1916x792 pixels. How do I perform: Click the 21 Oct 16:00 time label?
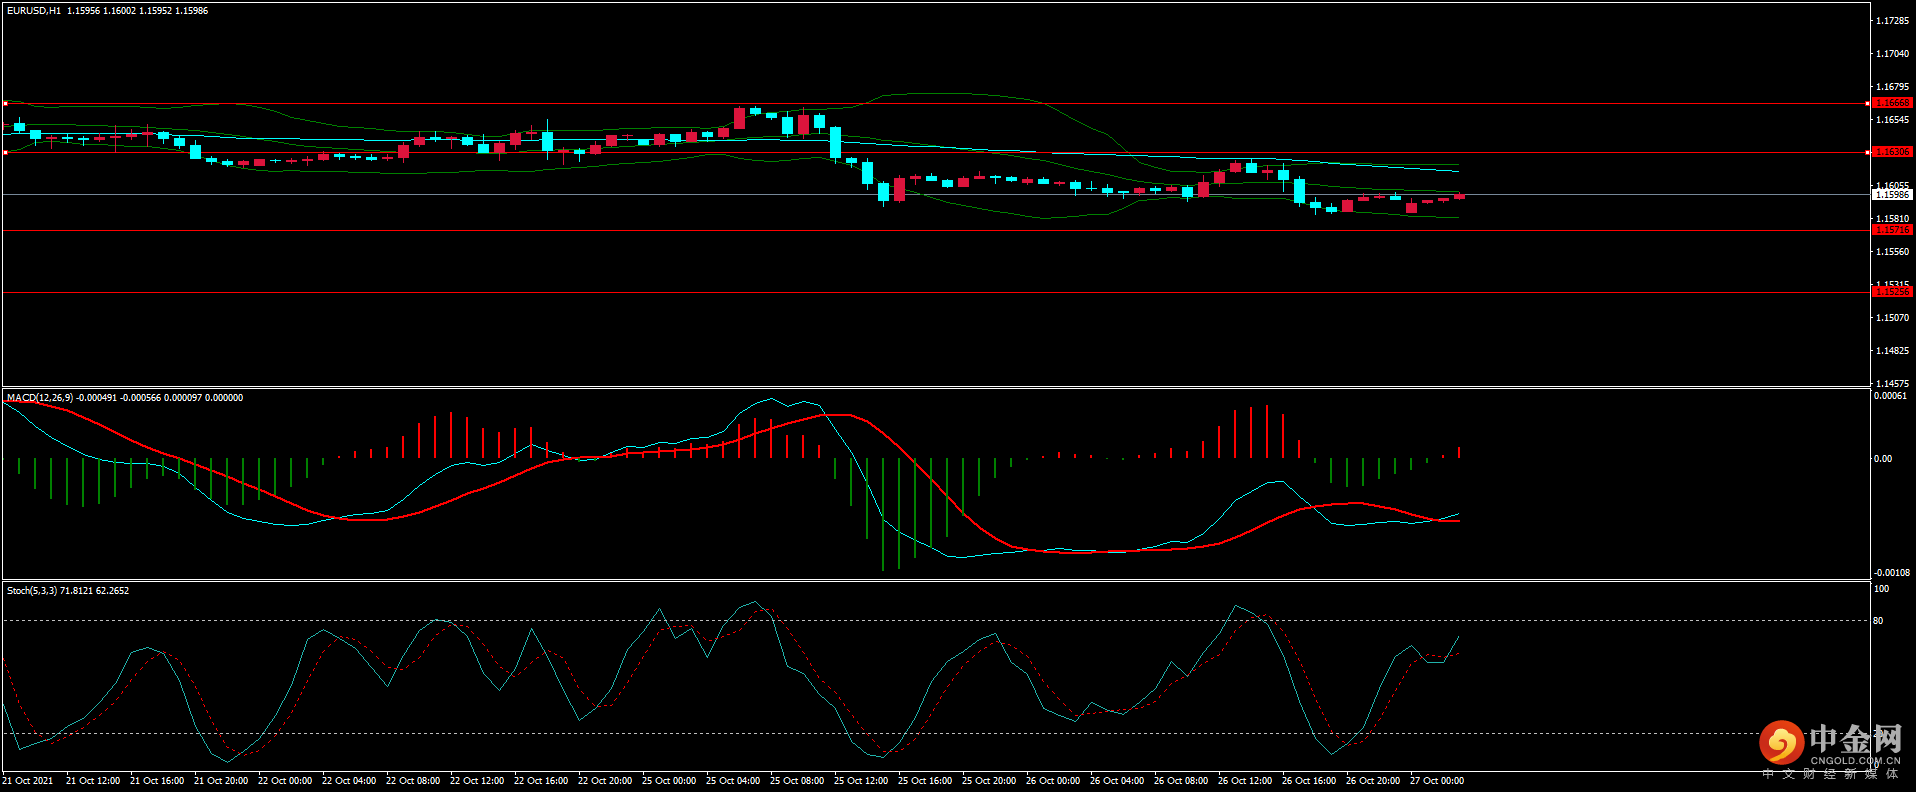pos(157,781)
